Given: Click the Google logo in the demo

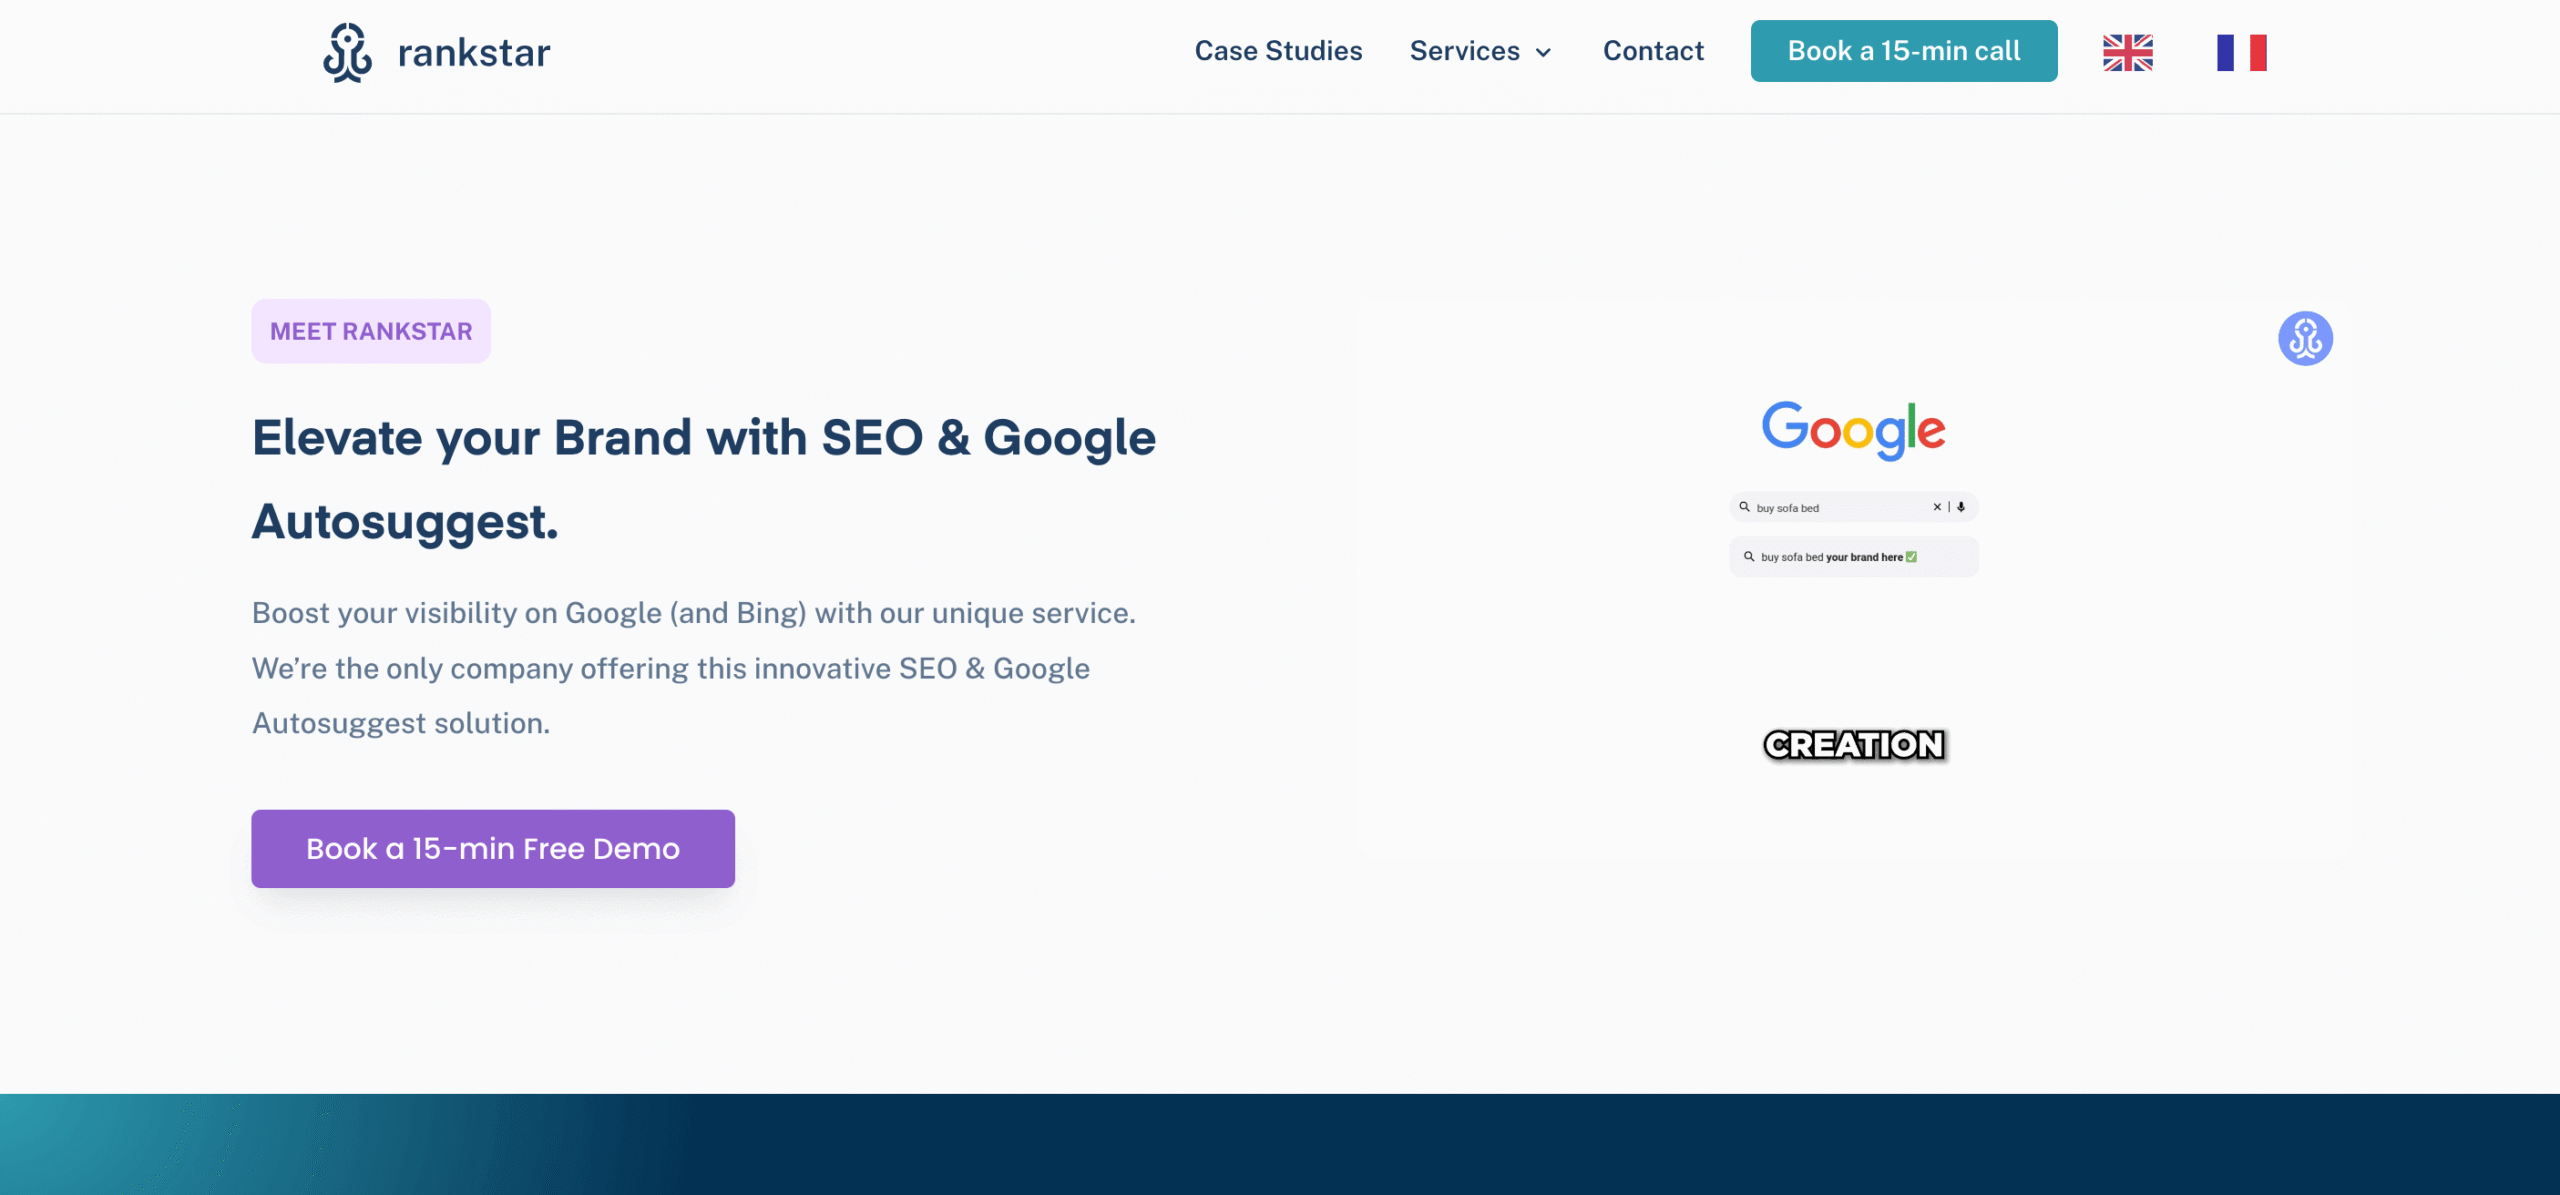Looking at the screenshot, I should click(x=1853, y=430).
